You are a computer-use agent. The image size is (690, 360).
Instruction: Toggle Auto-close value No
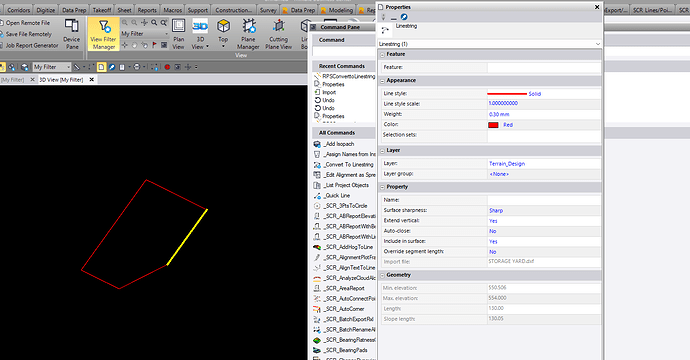(x=492, y=231)
